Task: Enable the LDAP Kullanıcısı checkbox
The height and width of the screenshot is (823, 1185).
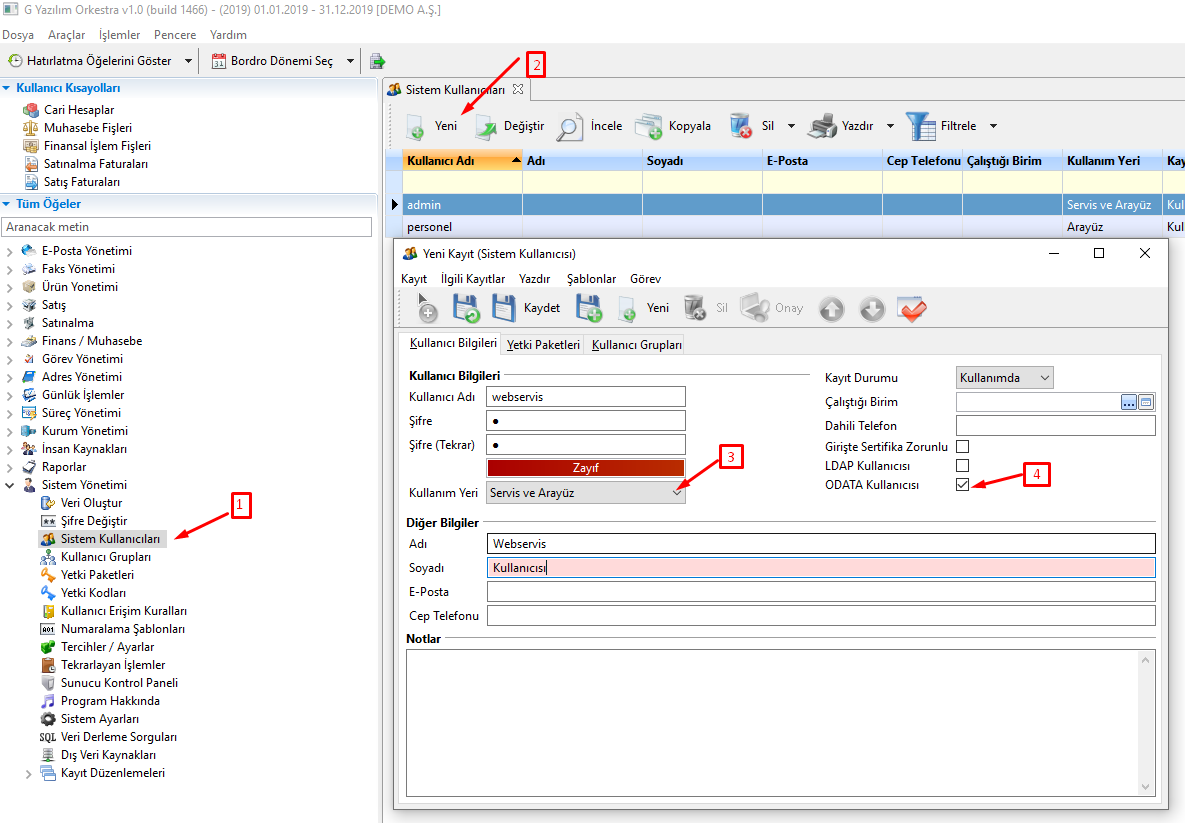Action: click(x=962, y=465)
